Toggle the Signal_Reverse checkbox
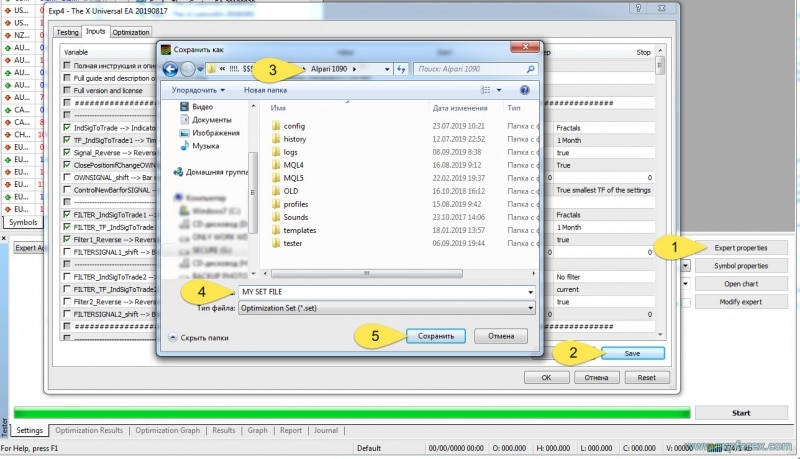This screenshot has height=459, width=800. pyautogui.click(x=66, y=153)
